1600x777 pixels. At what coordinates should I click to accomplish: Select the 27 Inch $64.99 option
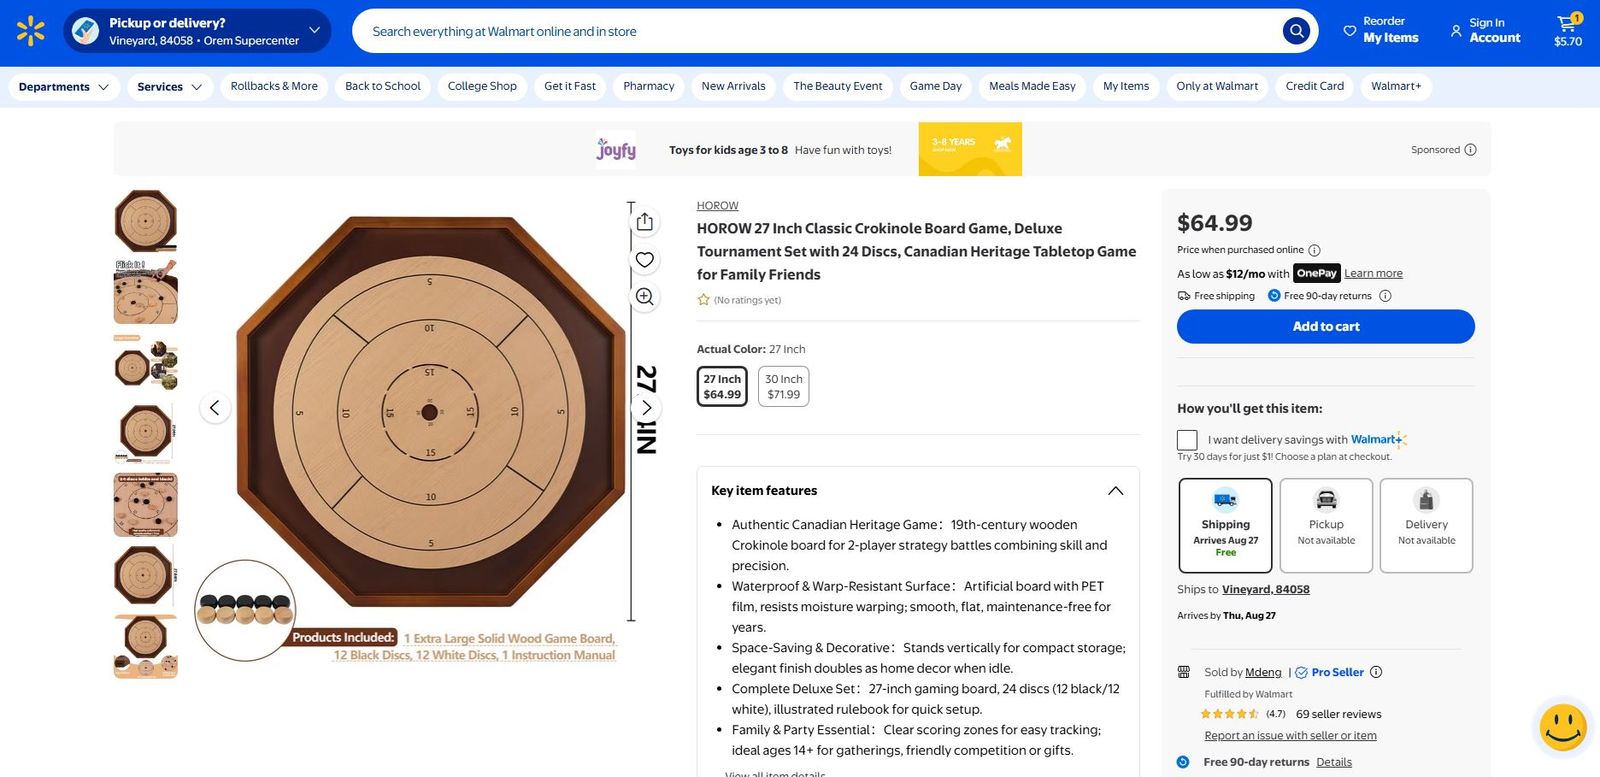click(x=722, y=386)
